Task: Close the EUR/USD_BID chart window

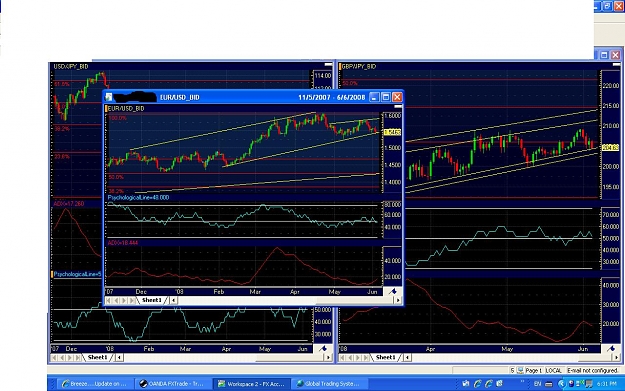Action: 397,97
